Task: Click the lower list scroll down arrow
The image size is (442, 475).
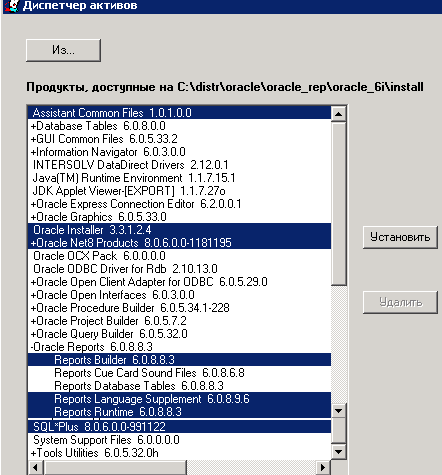Action: pyautogui.click(x=339, y=452)
